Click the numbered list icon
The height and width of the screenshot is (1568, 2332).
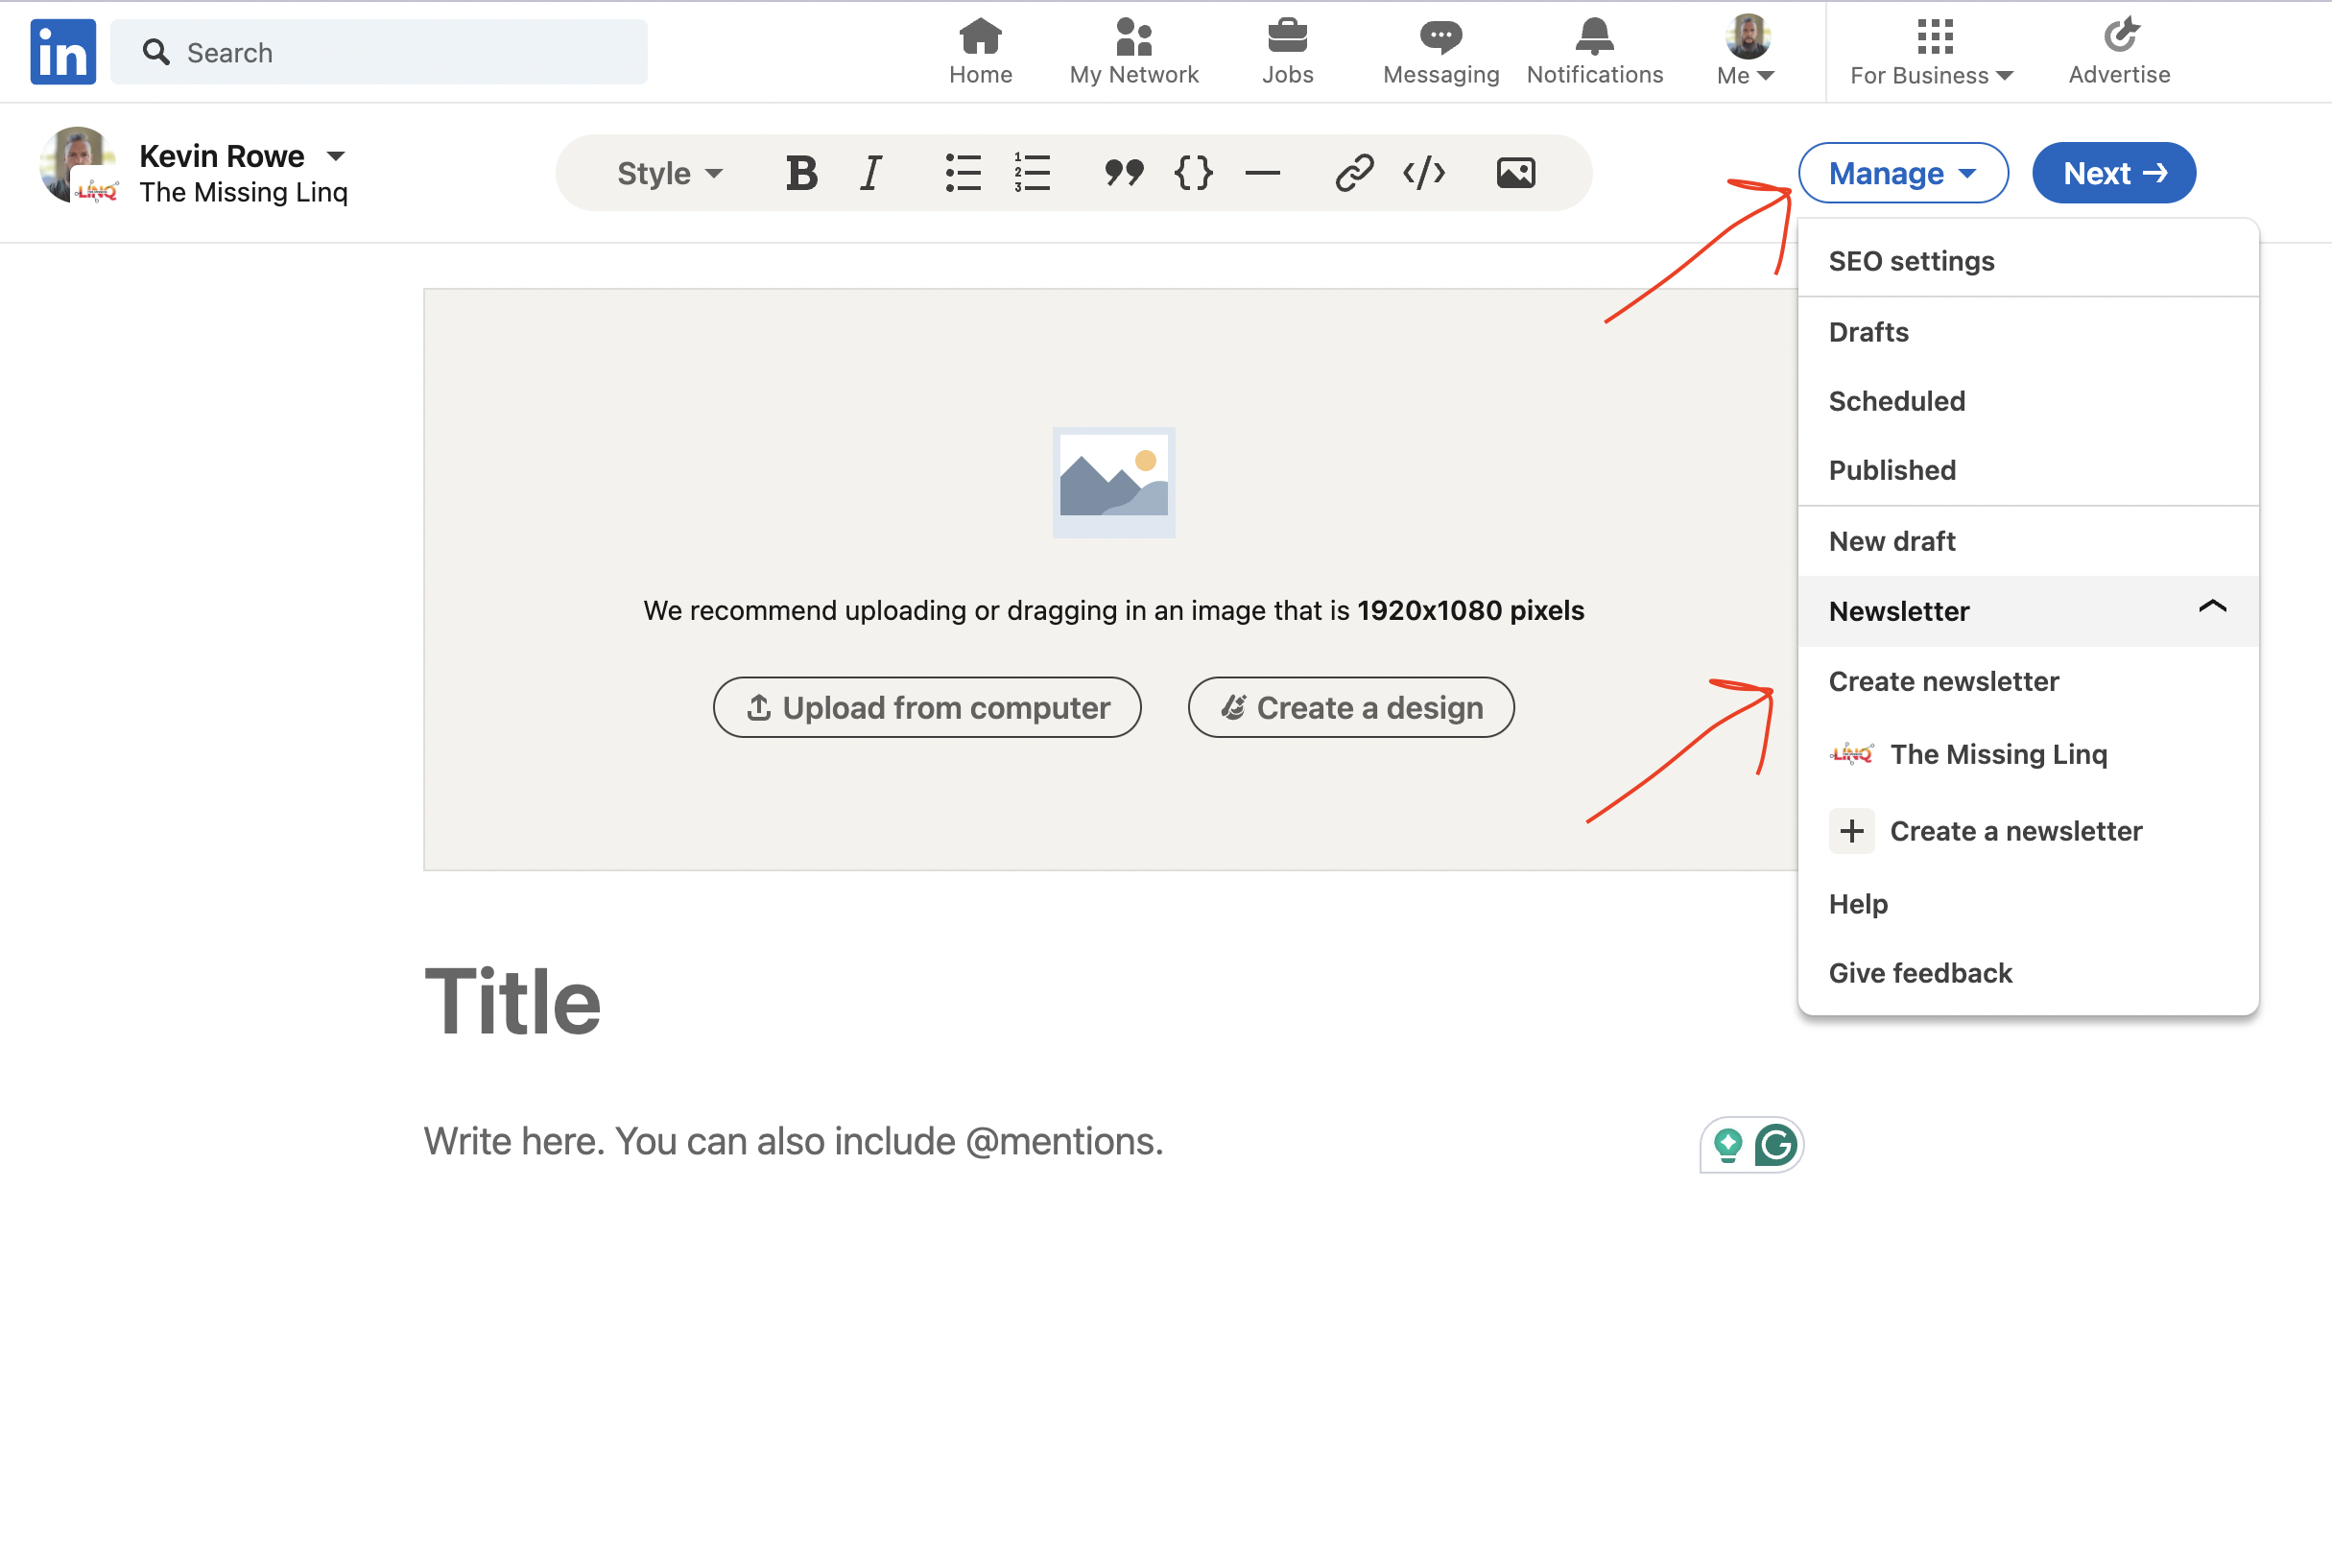tap(1033, 170)
